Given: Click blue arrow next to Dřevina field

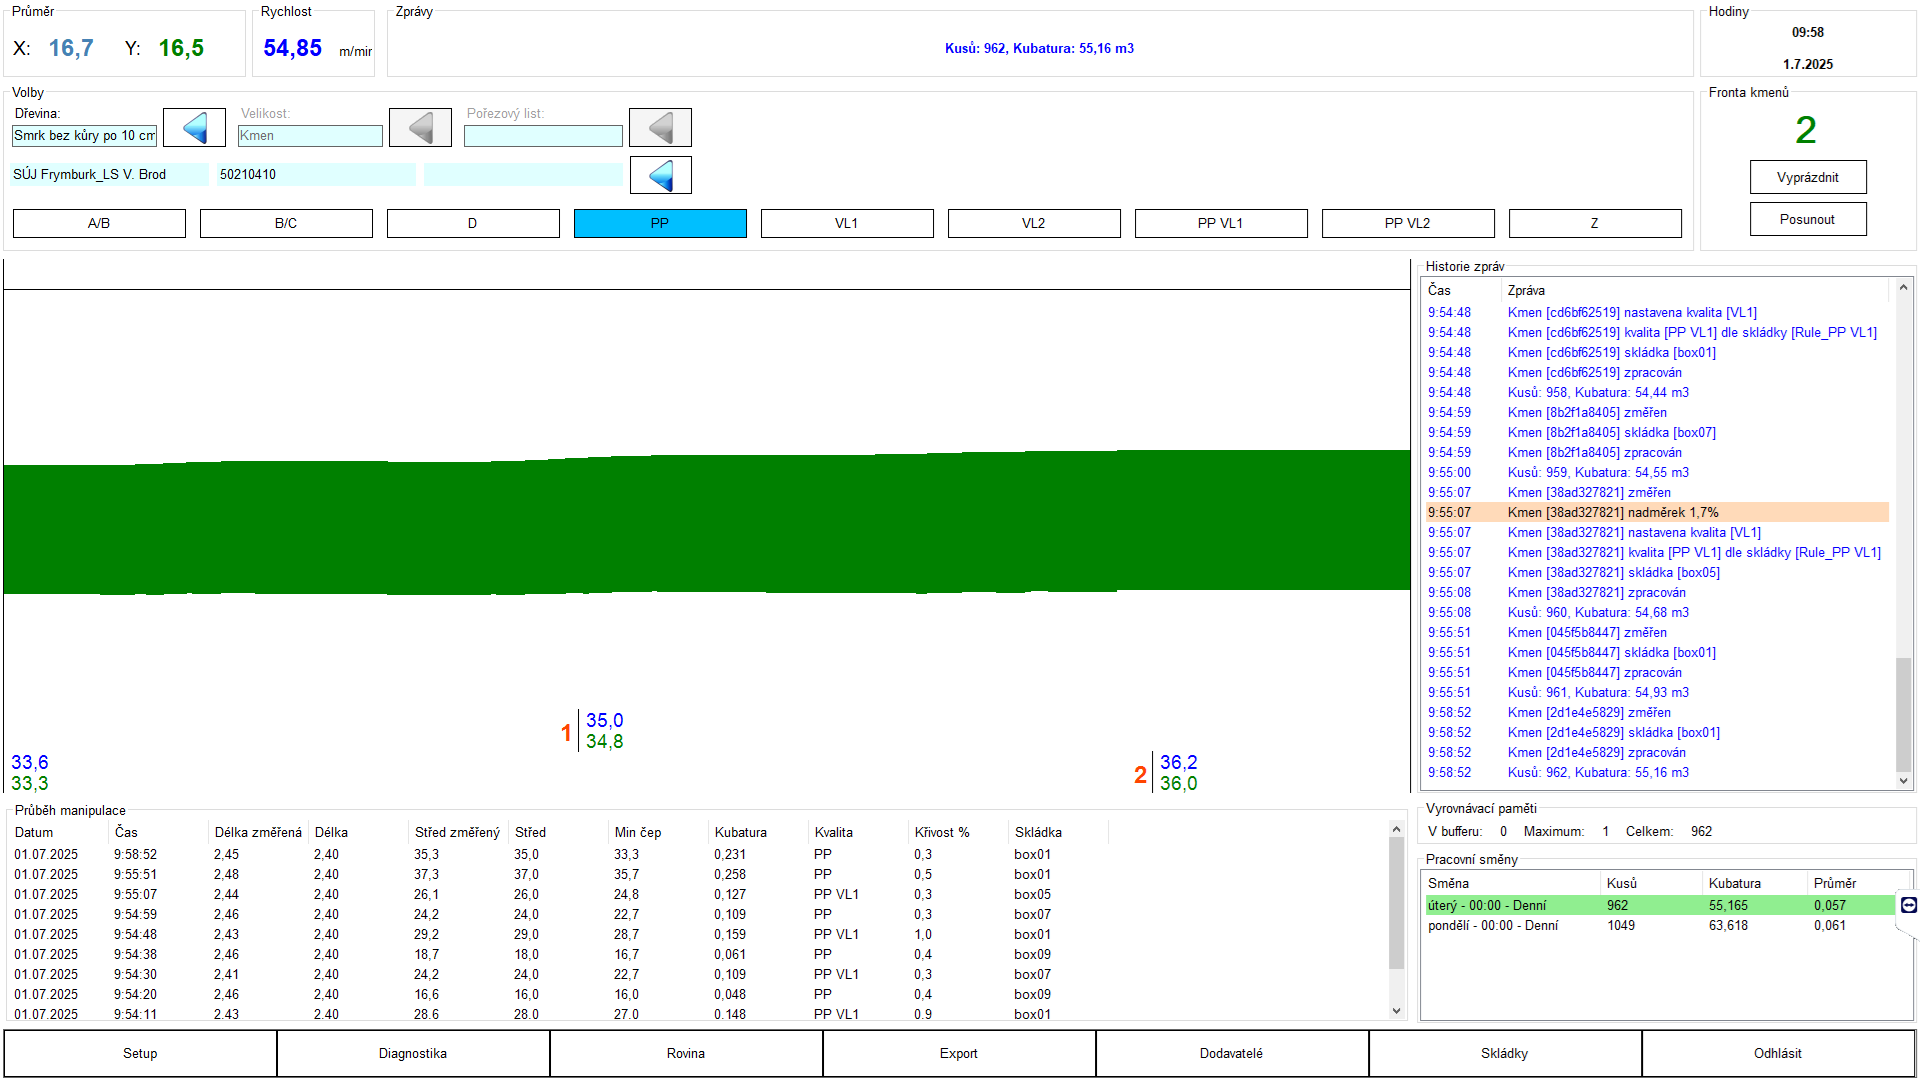Looking at the screenshot, I should (x=195, y=128).
